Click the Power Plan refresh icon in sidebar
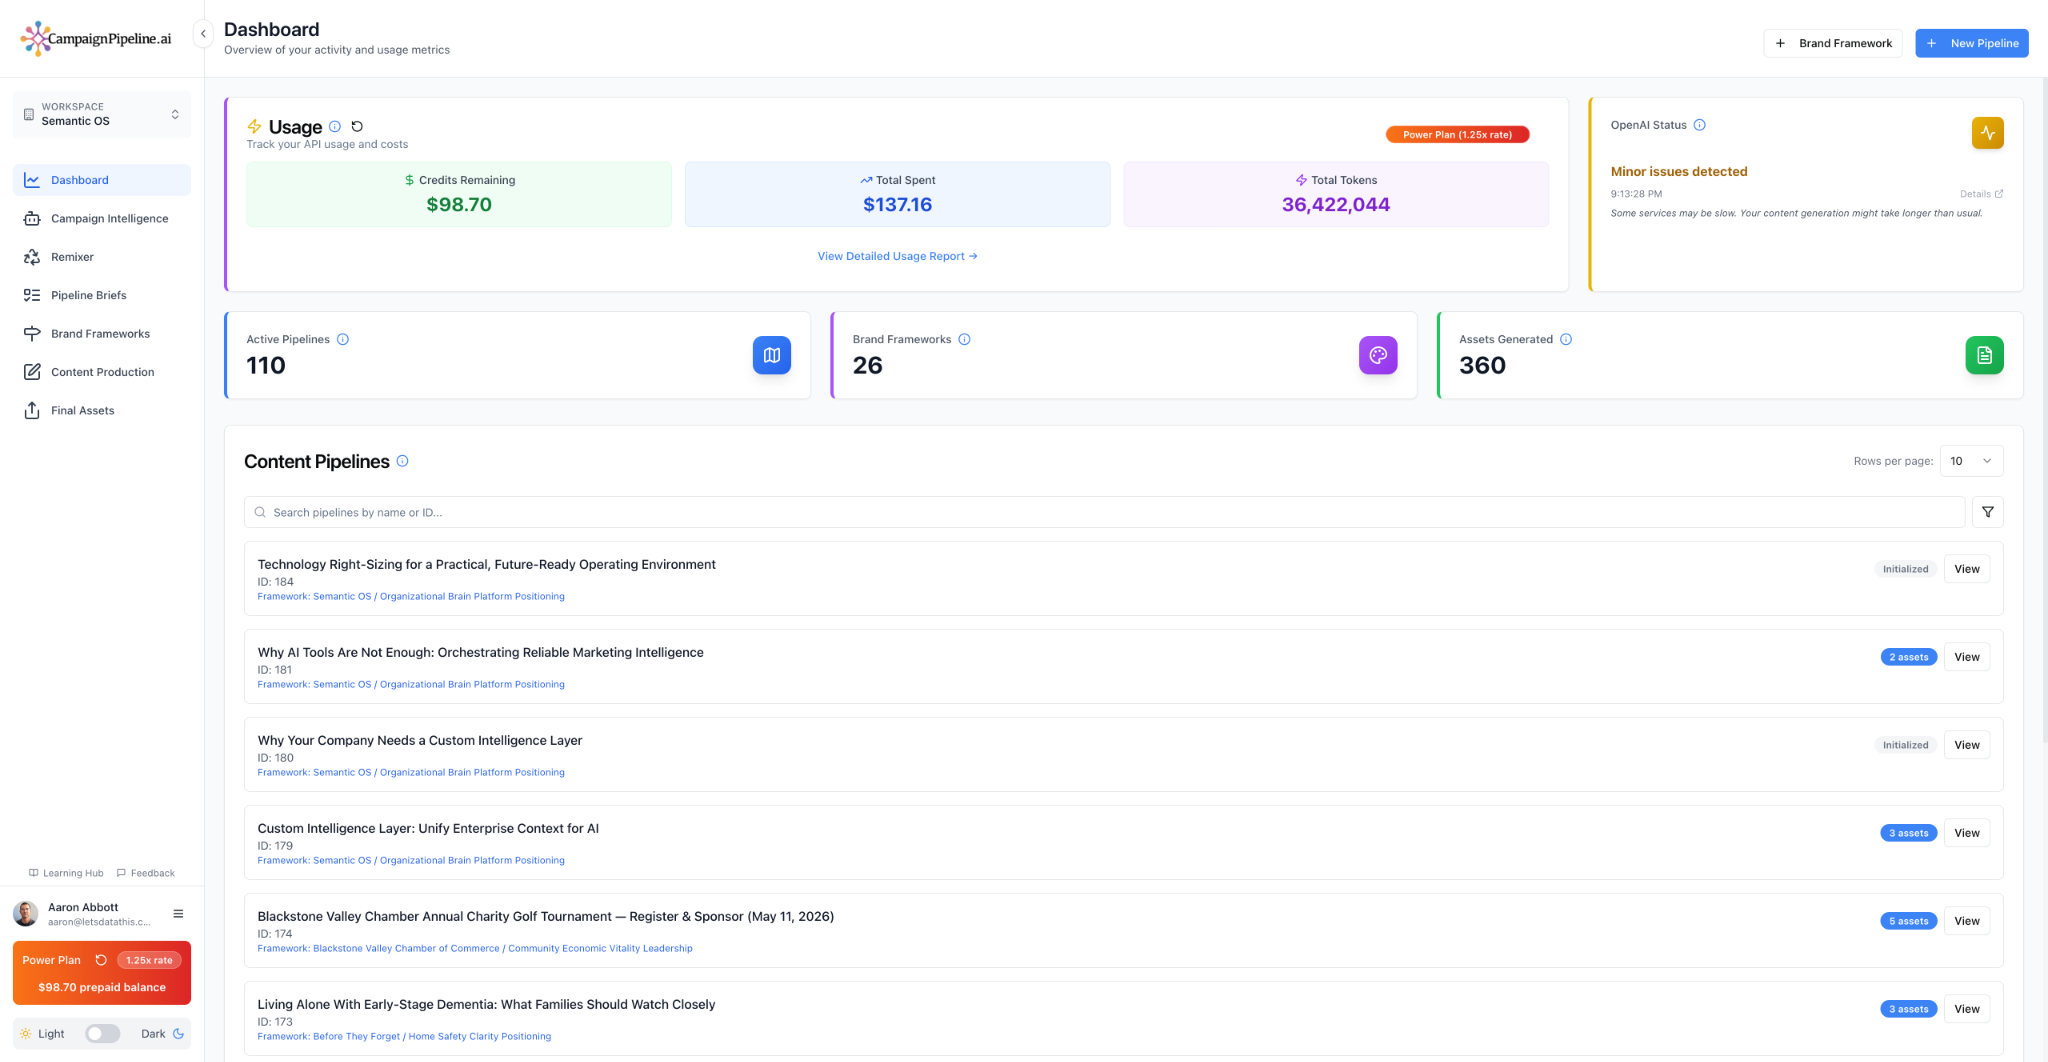Image resolution: width=2048 pixels, height=1062 pixels. pos(101,960)
